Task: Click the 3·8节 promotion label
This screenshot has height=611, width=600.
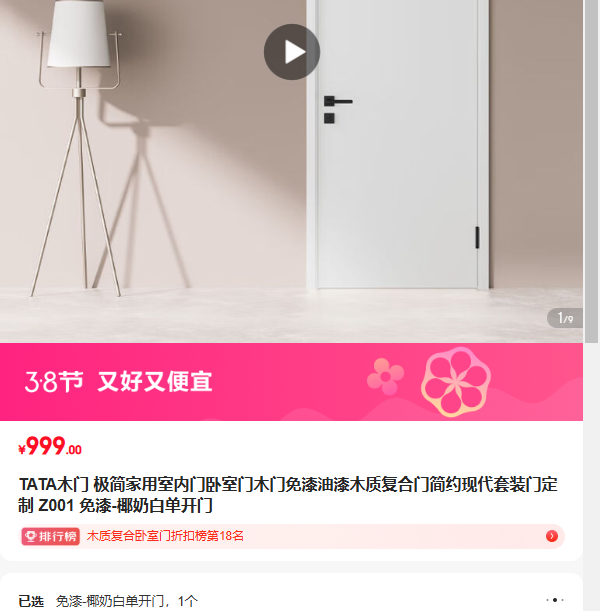Action: click(54, 381)
